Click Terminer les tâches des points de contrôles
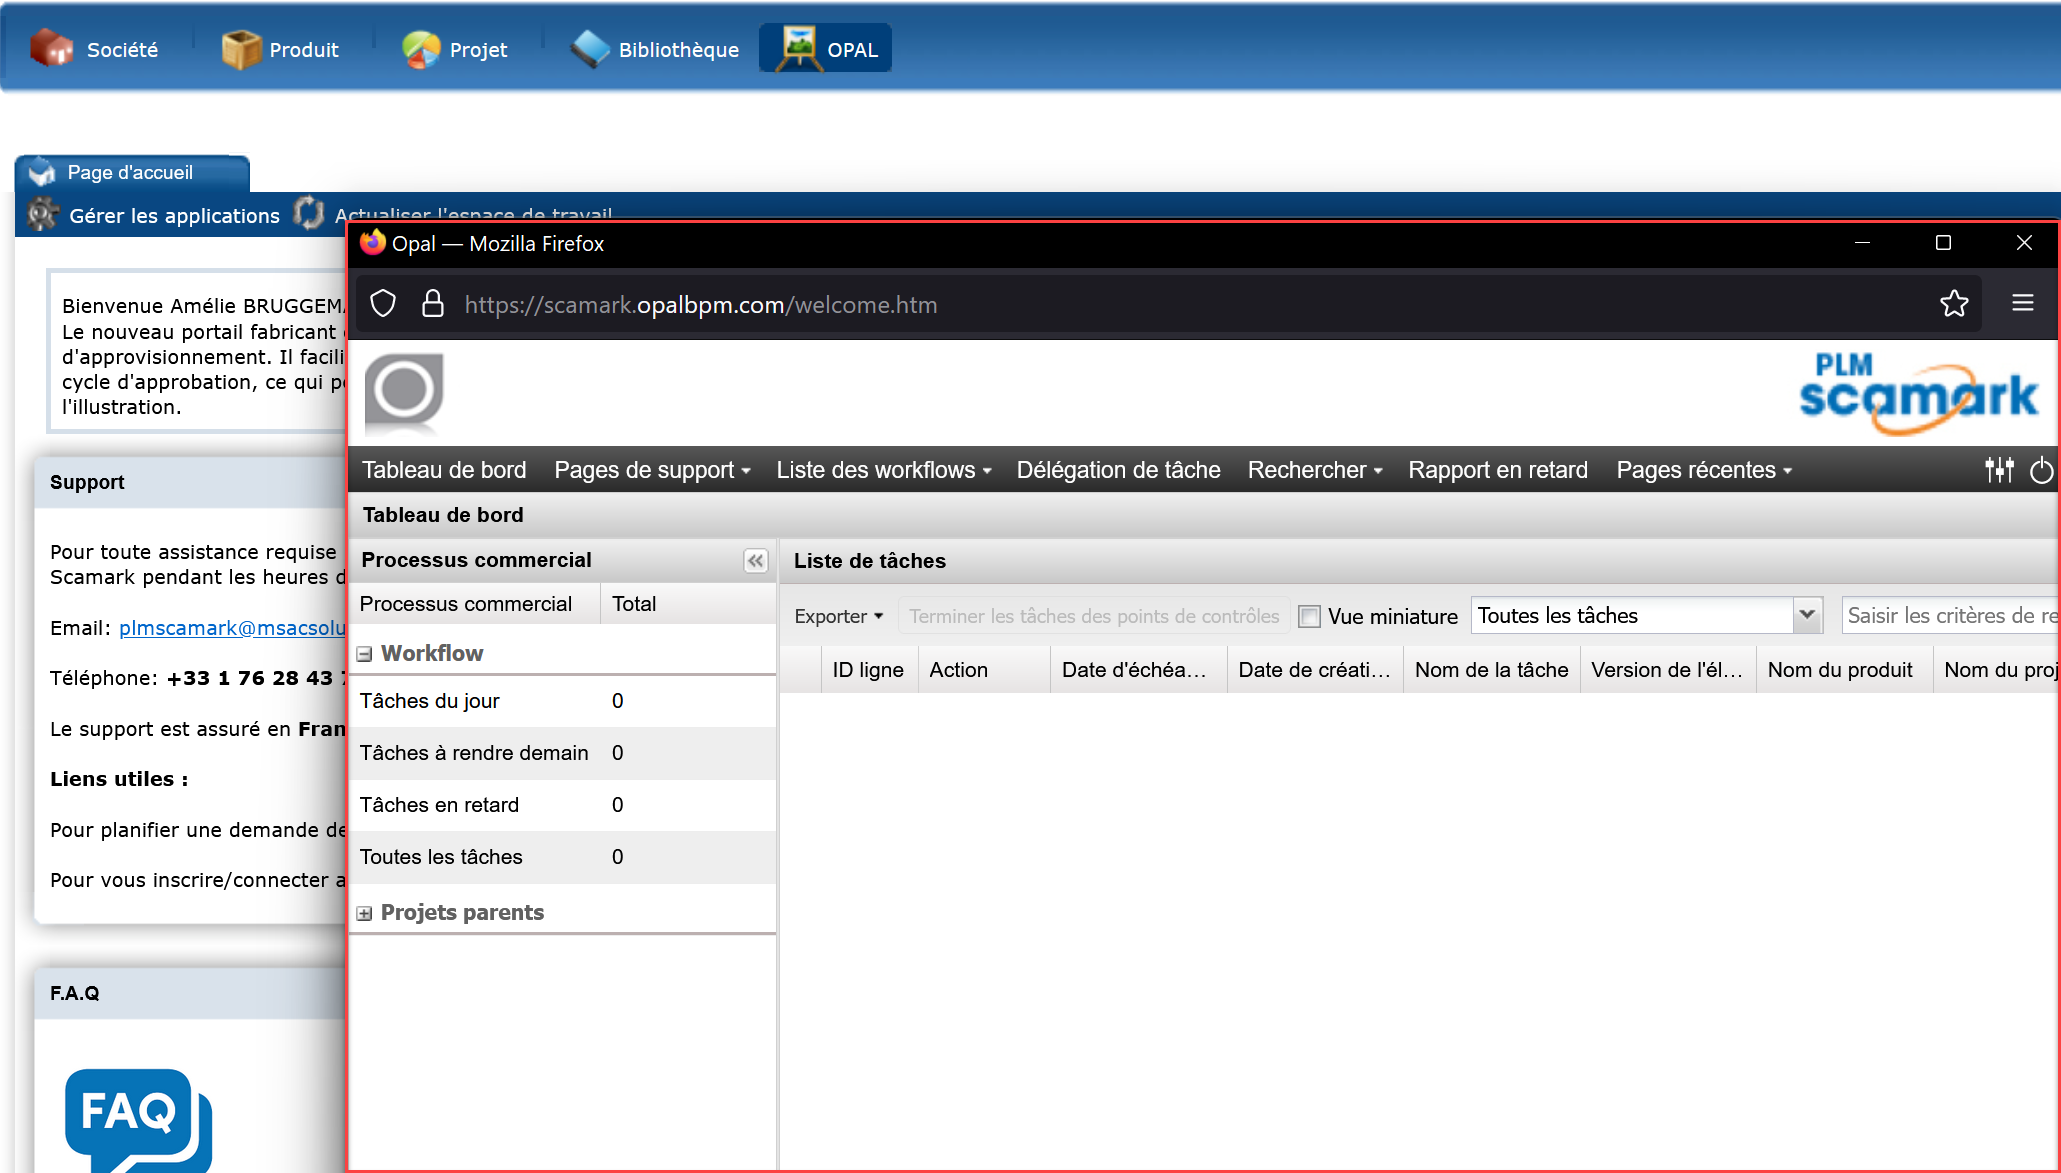Screen dimensions: 2061x1173 coord(1094,616)
